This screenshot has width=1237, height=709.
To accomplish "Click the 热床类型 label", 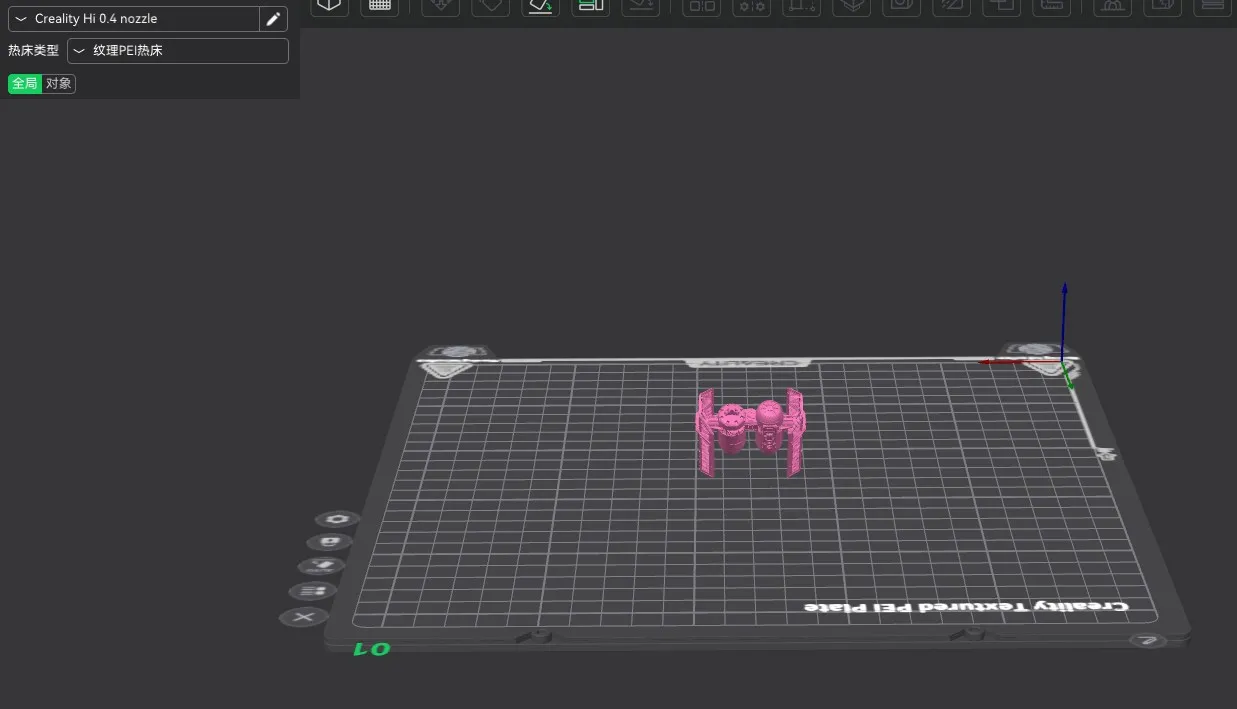I will point(34,51).
